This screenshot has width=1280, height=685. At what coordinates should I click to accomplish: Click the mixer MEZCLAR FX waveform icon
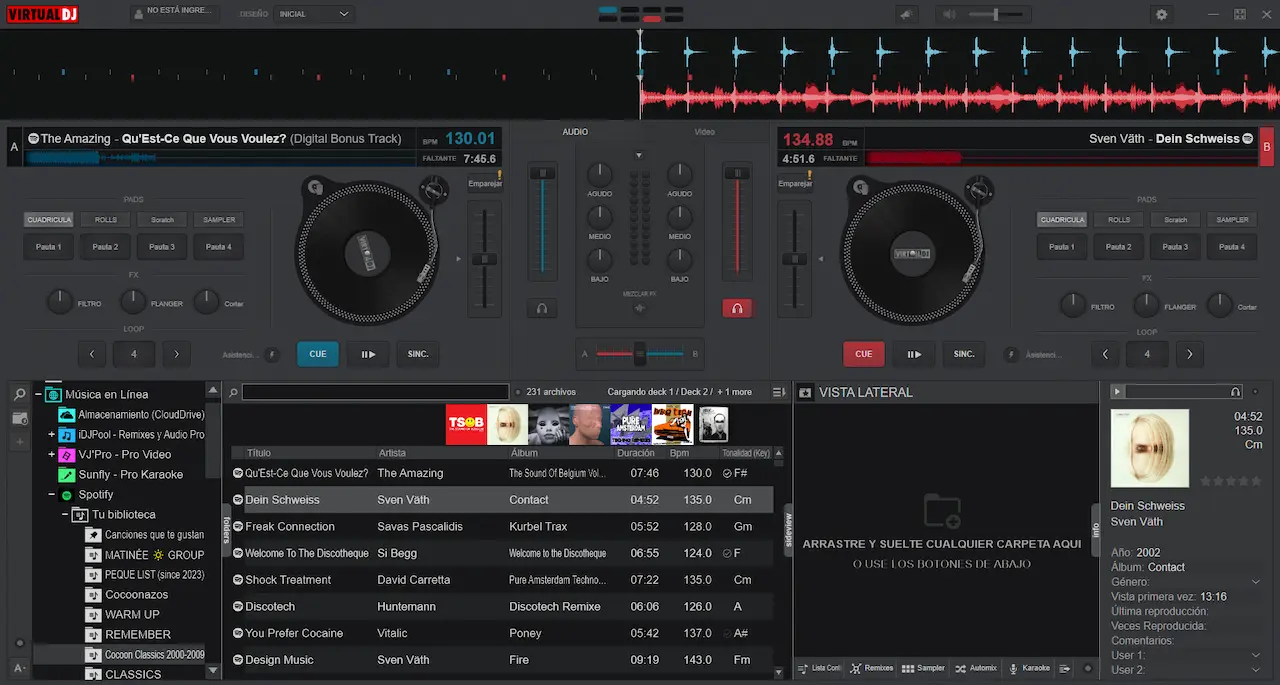640,308
